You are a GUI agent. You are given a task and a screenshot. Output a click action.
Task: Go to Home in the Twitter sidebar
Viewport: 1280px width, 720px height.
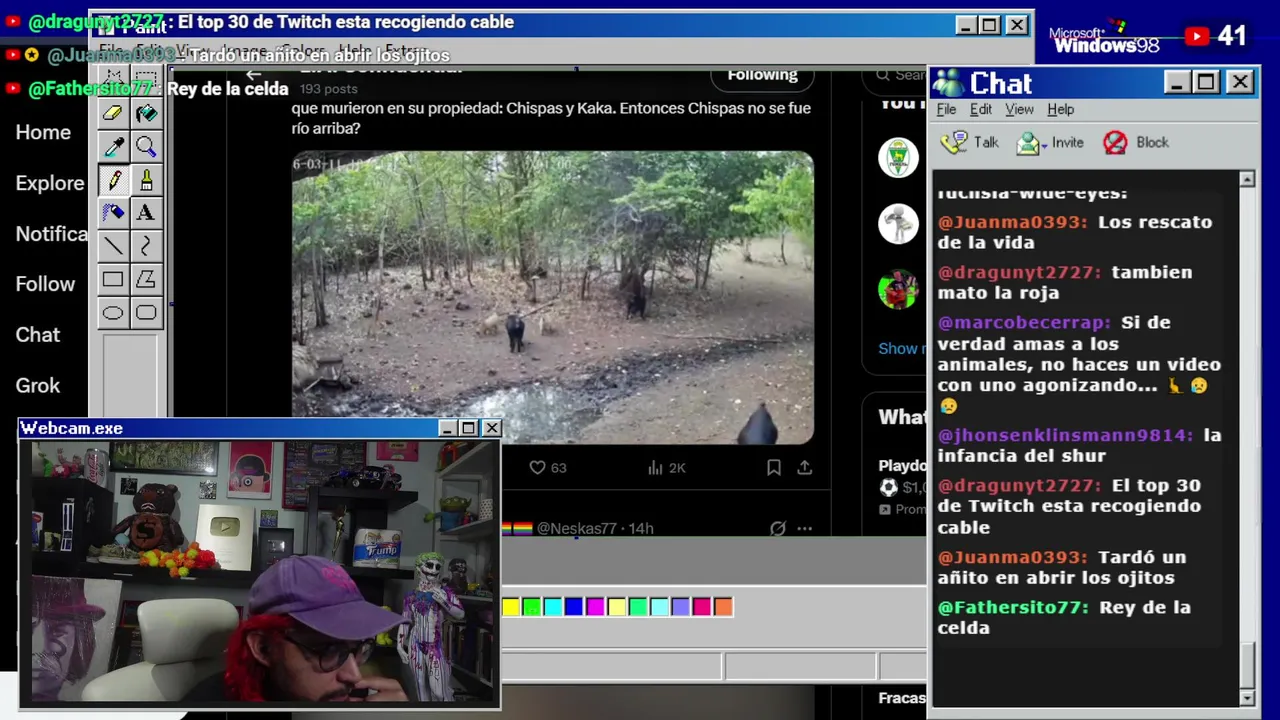point(43,133)
